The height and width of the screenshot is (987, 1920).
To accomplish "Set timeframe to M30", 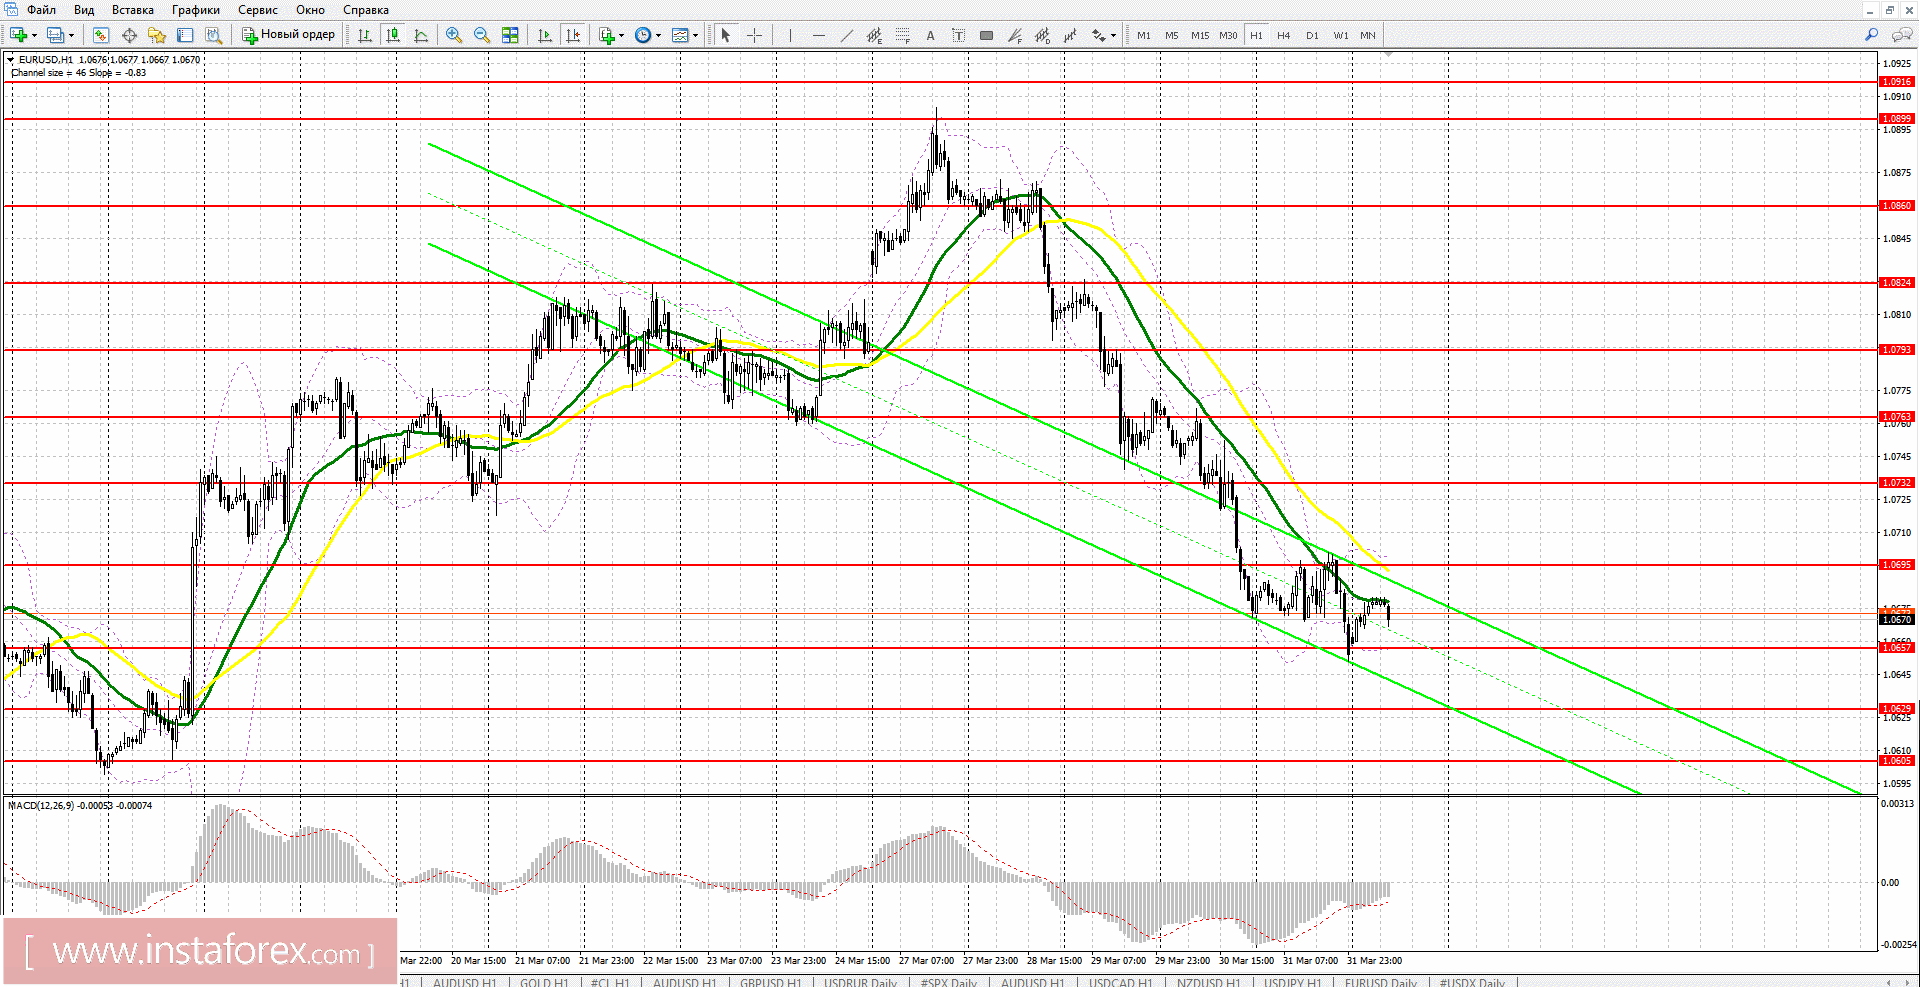I will coord(1228,35).
